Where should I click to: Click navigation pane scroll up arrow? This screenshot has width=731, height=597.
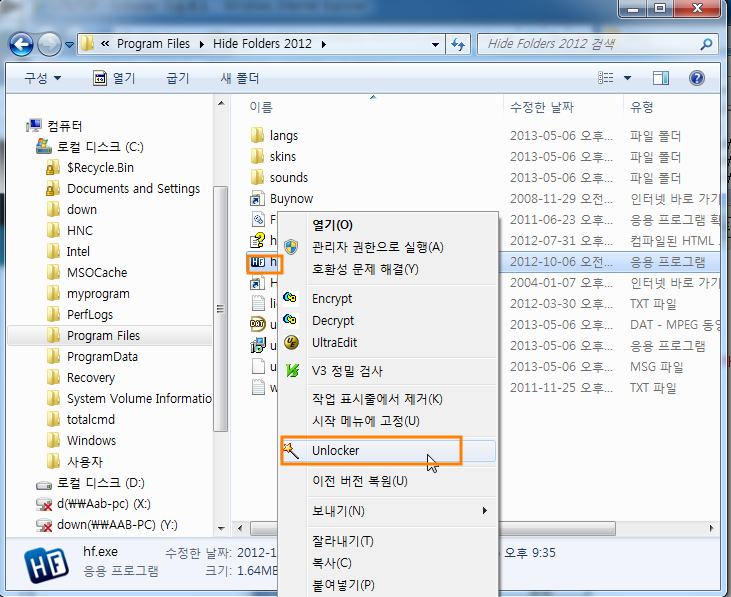tap(221, 103)
